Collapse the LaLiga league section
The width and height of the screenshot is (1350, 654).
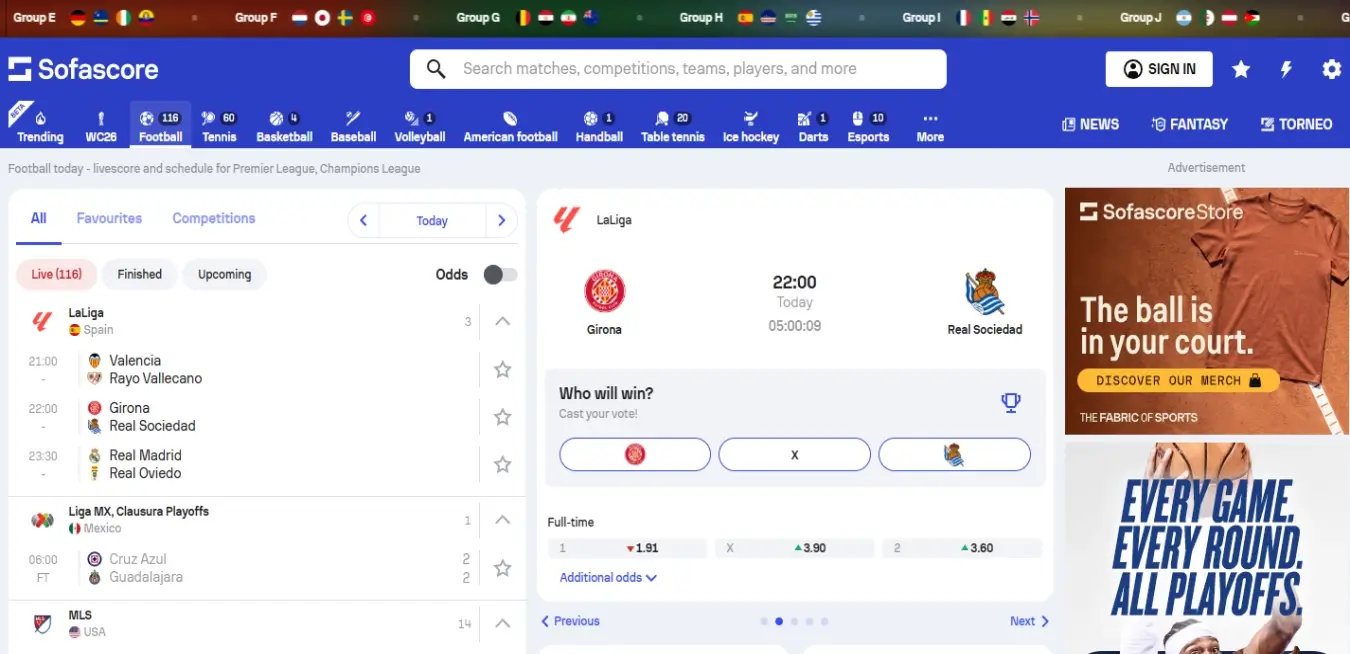[503, 321]
